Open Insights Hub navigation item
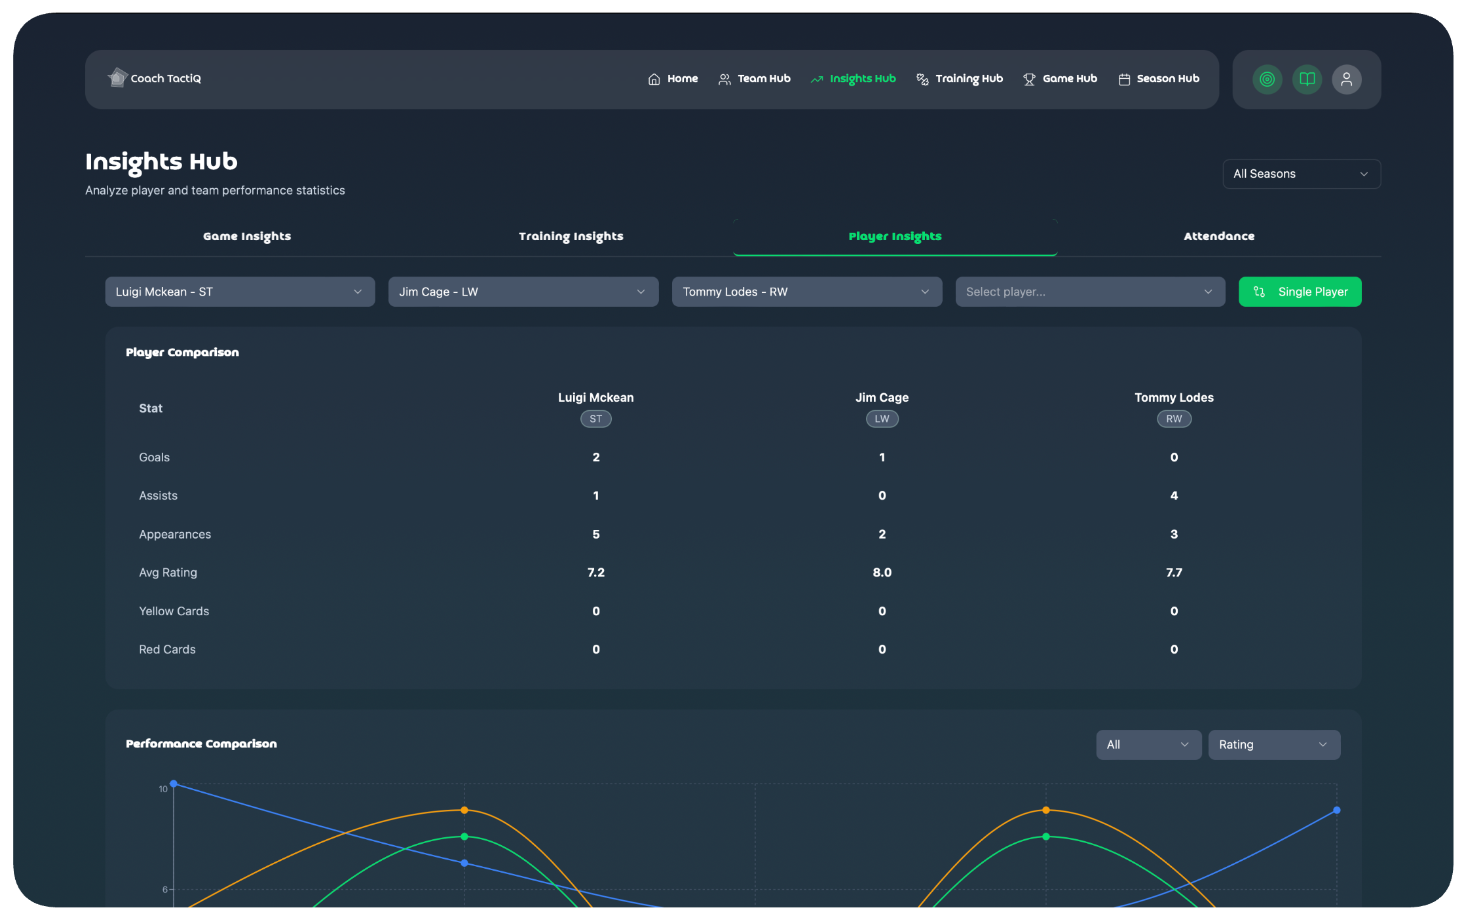This screenshot has height=920, width=1466. (853, 79)
